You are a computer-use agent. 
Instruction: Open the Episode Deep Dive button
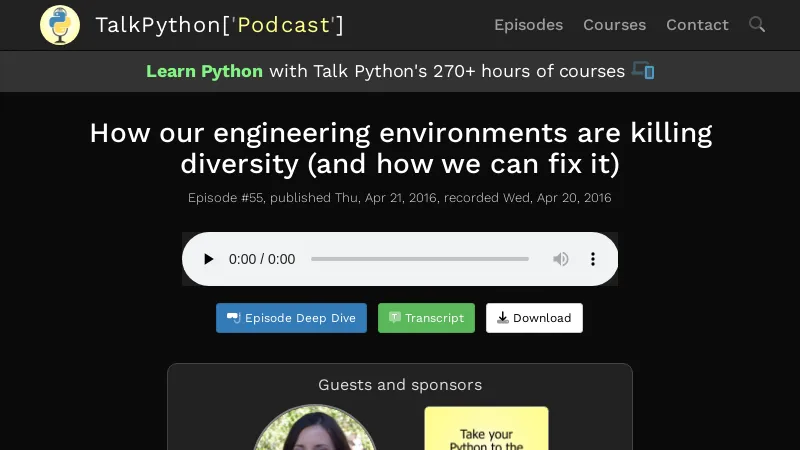(291, 318)
